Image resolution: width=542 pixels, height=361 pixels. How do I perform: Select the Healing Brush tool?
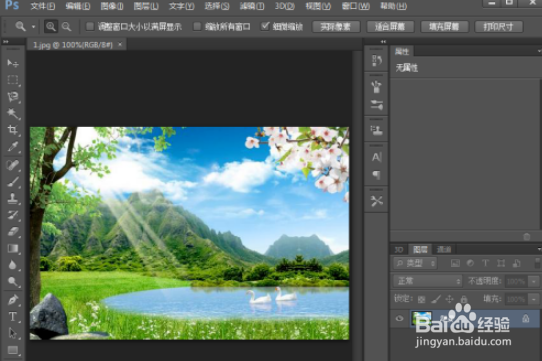pos(13,165)
